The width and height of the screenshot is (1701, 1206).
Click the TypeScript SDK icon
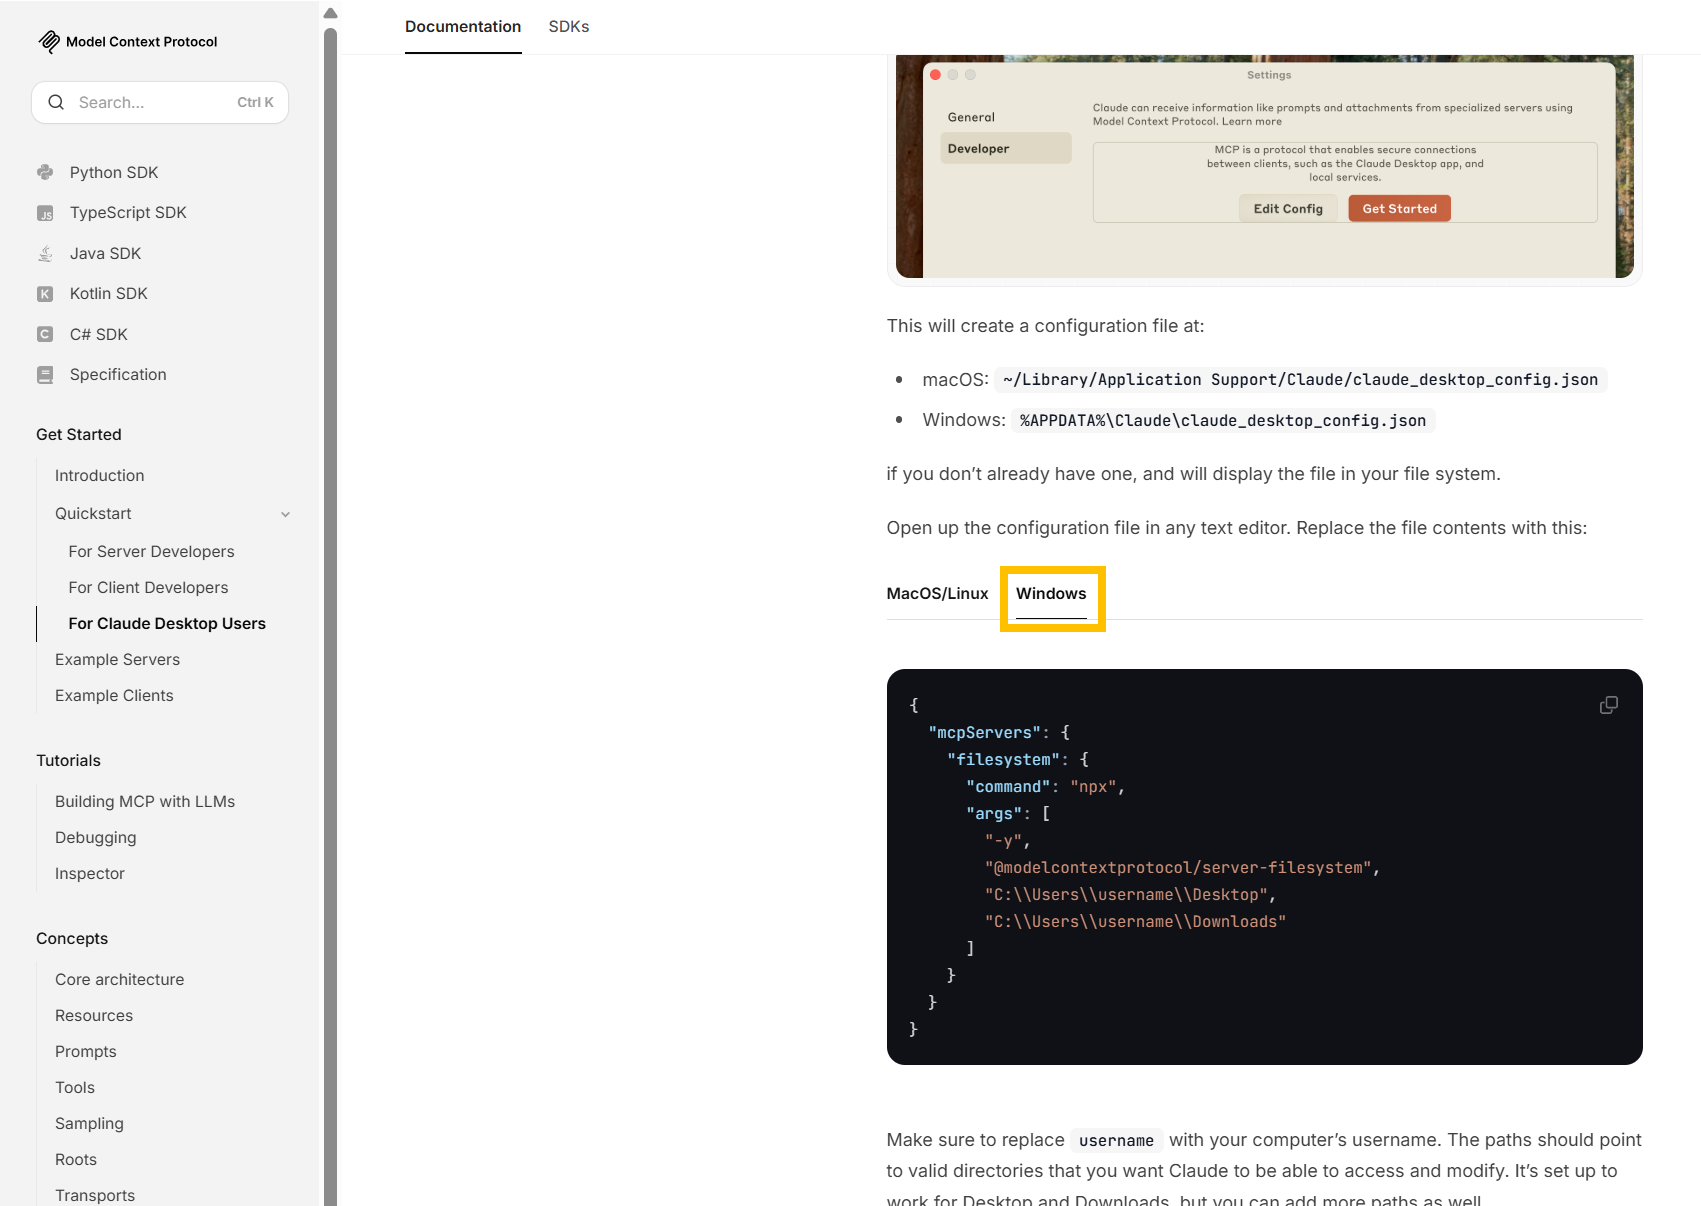(45, 213)
